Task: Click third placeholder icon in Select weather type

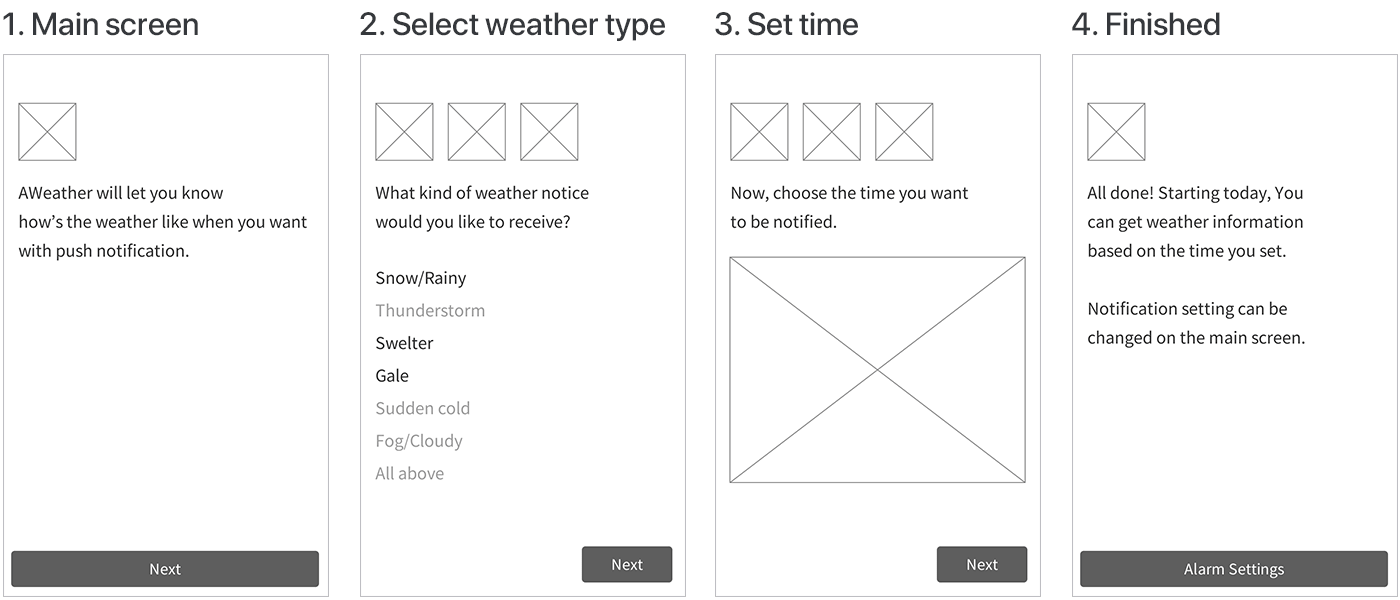Action: tap(549, 132)
